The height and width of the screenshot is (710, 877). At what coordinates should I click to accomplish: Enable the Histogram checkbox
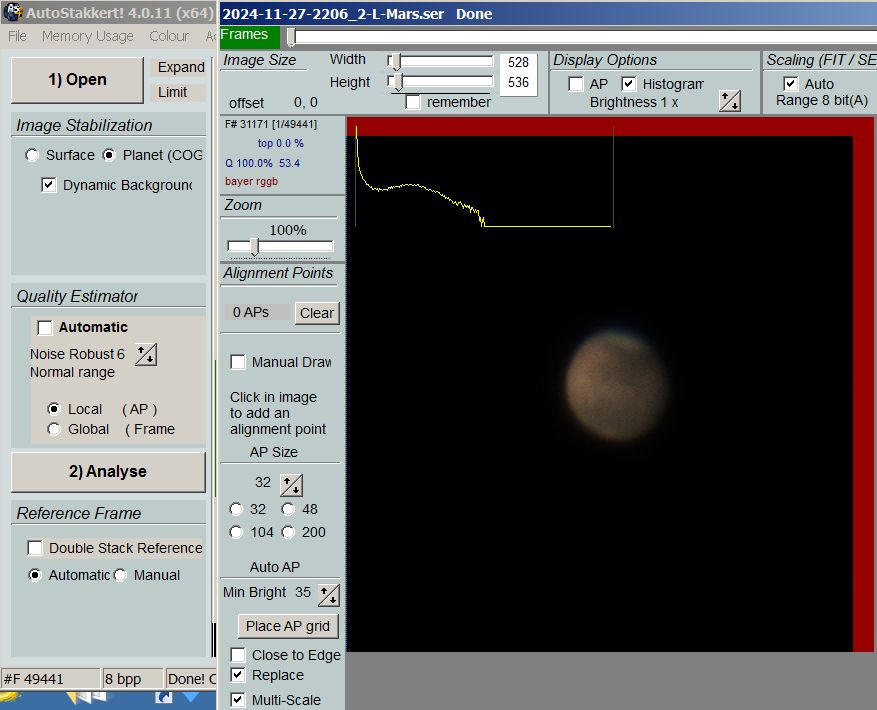pos(629,84)
